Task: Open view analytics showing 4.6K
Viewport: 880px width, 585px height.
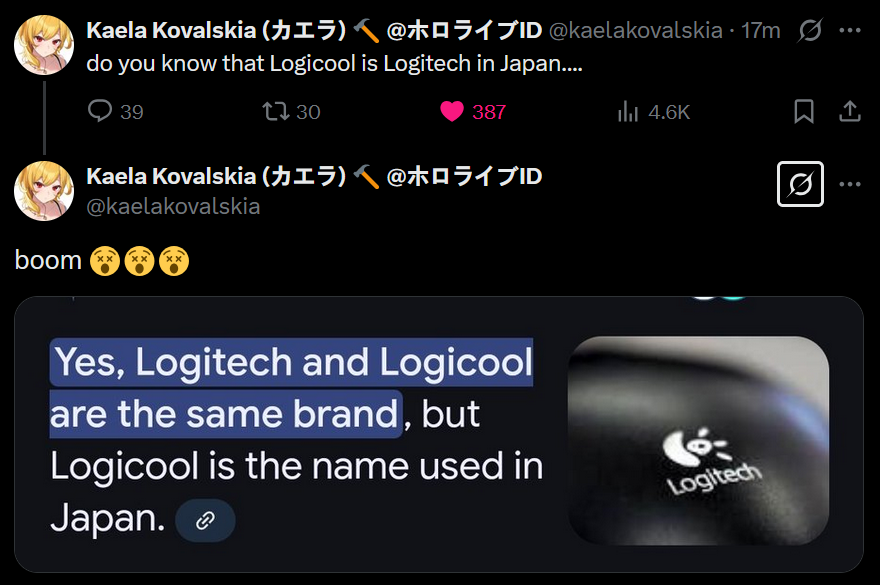Action: (628, 111)
